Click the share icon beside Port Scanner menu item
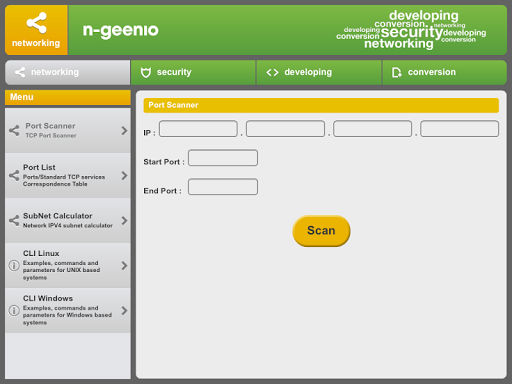The width and height of the screenshot is (512, 384). [14, 130]
